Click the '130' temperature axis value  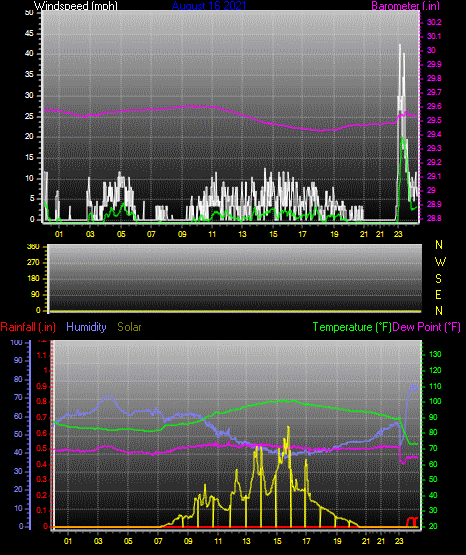pyautogui.click(x=435, y=354)
